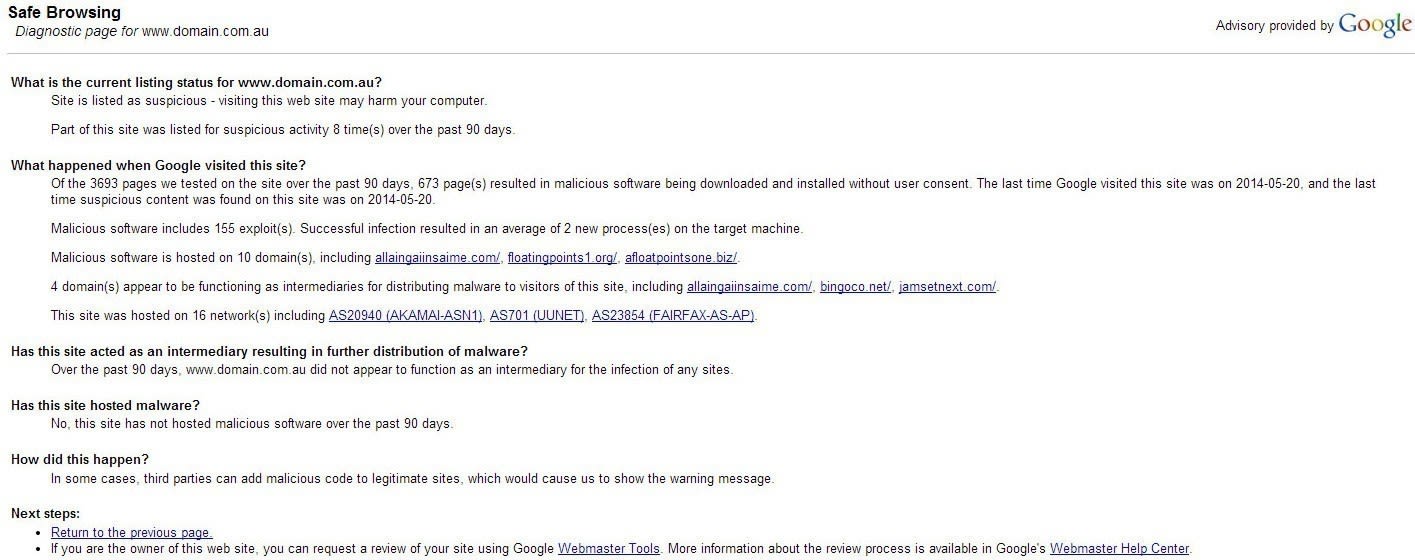Open allaingaiinsaime.com link in intermediaries line
The width and height of the screenshot is (1415, 560).
tap(749, 287)
